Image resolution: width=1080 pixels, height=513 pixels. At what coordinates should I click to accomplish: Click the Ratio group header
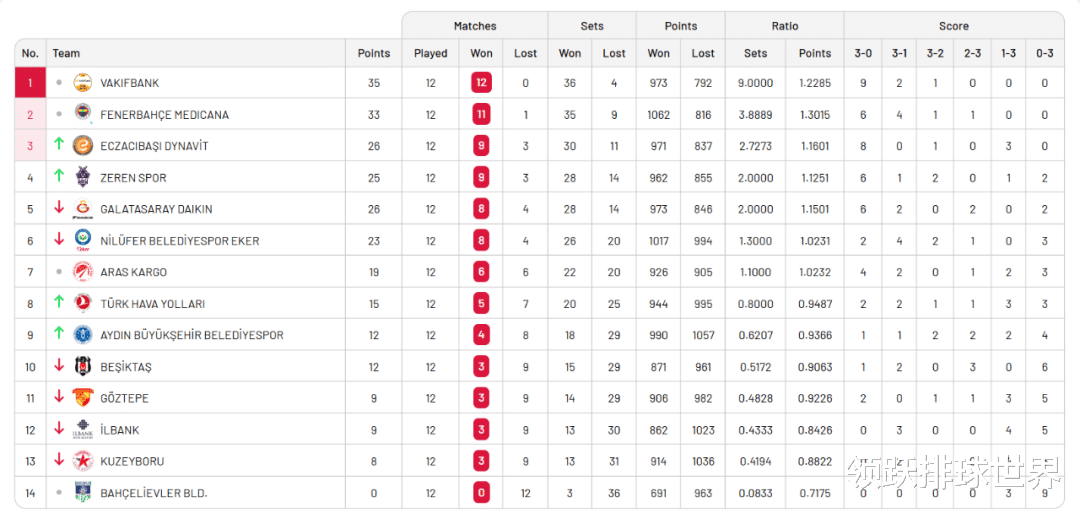(785, 26)
